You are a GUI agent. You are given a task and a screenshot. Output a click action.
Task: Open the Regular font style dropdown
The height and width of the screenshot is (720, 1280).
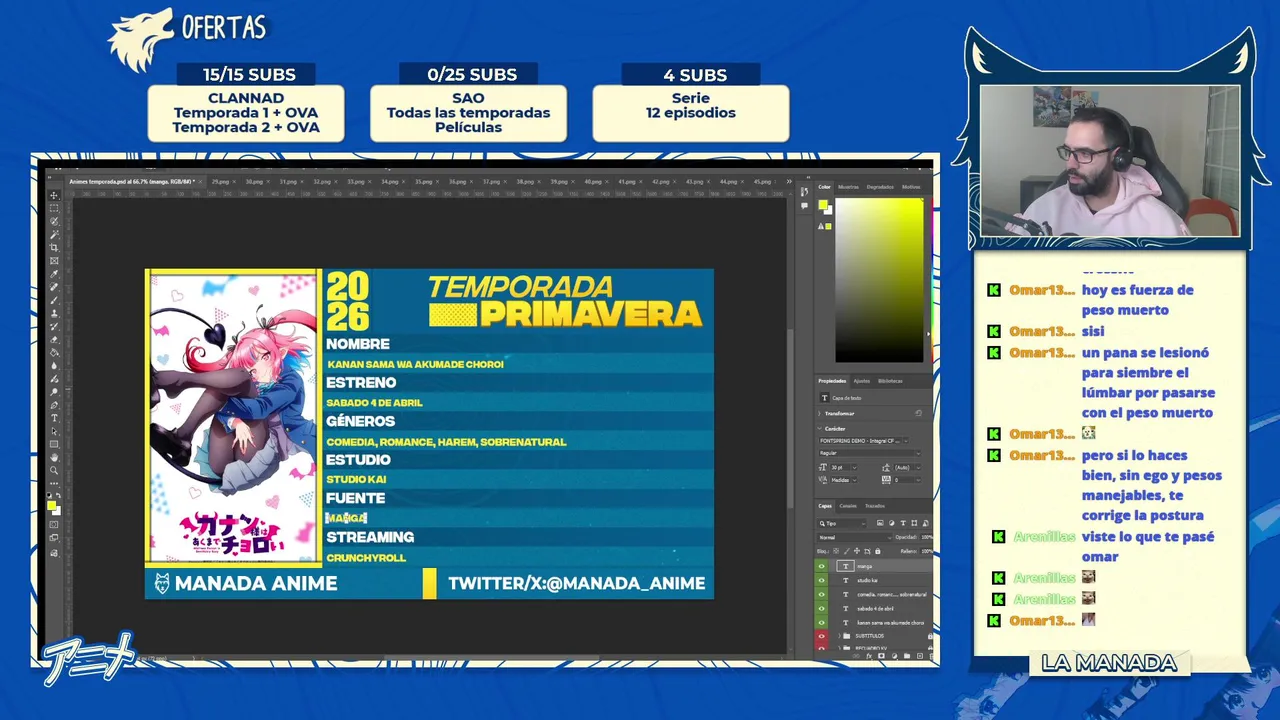tap(870, 453)
